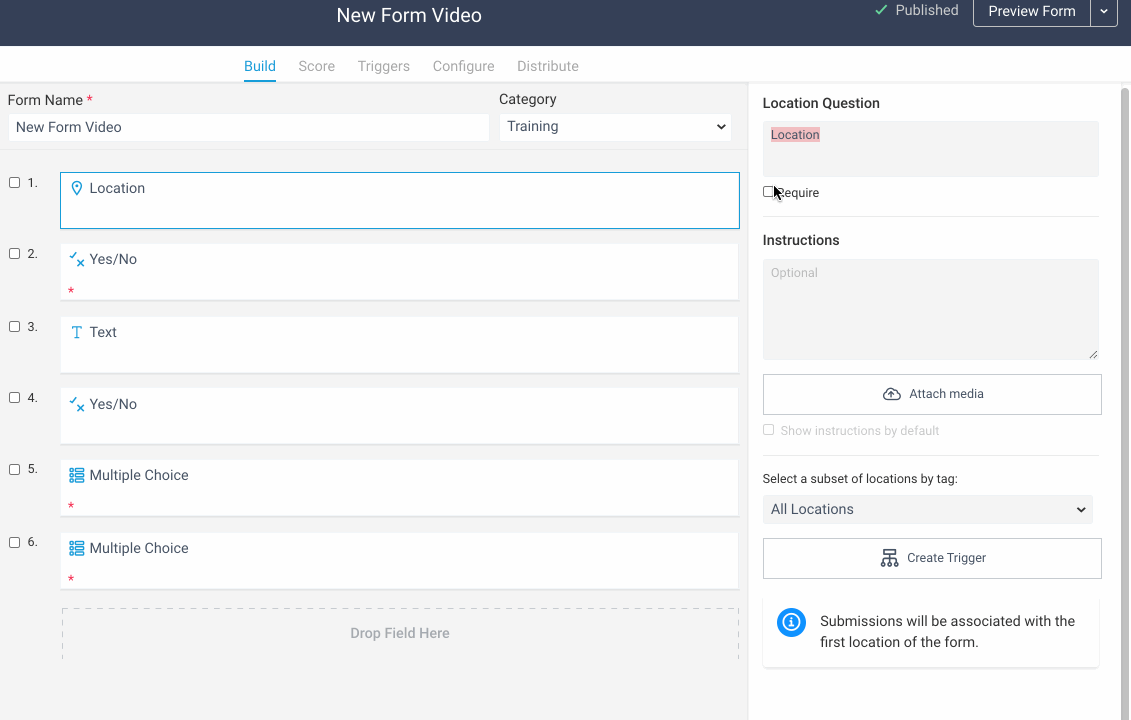Select the Multiple Choice icon on field 5
1131x720 pixels.
[77, 475]
